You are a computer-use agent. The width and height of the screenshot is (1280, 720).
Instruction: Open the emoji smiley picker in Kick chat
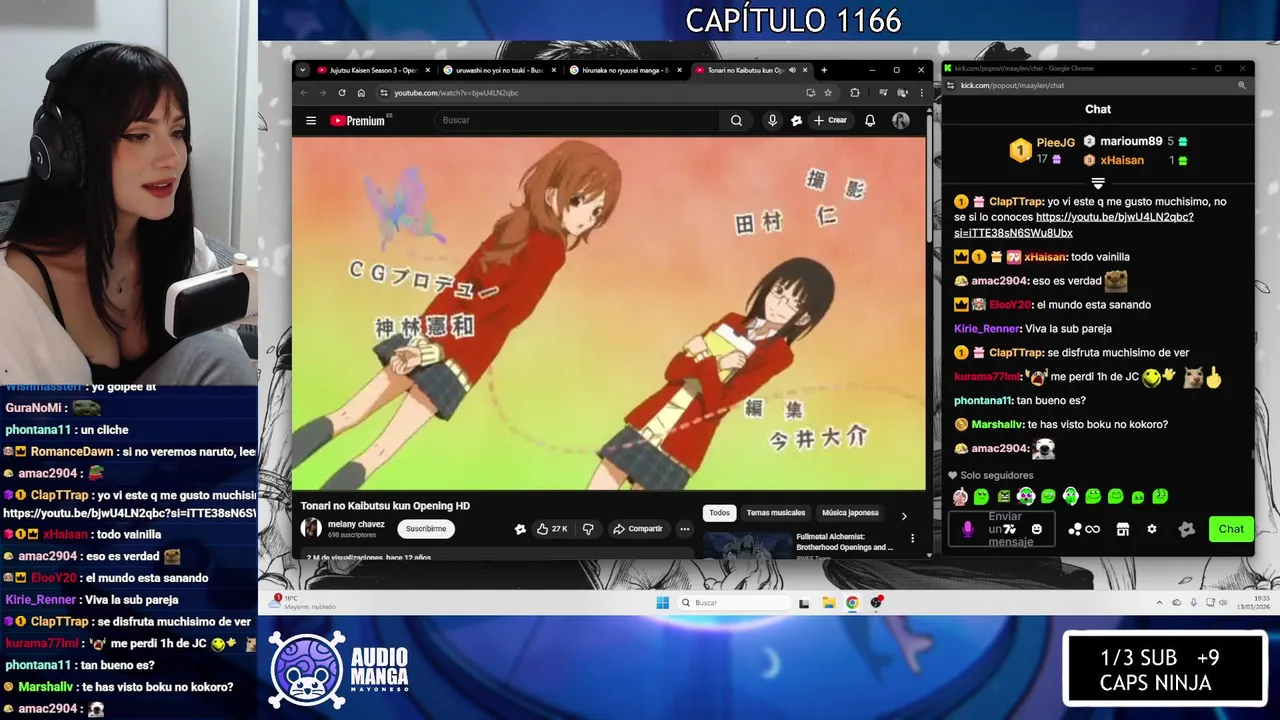pyautogui.click(x=1037, y=529)
